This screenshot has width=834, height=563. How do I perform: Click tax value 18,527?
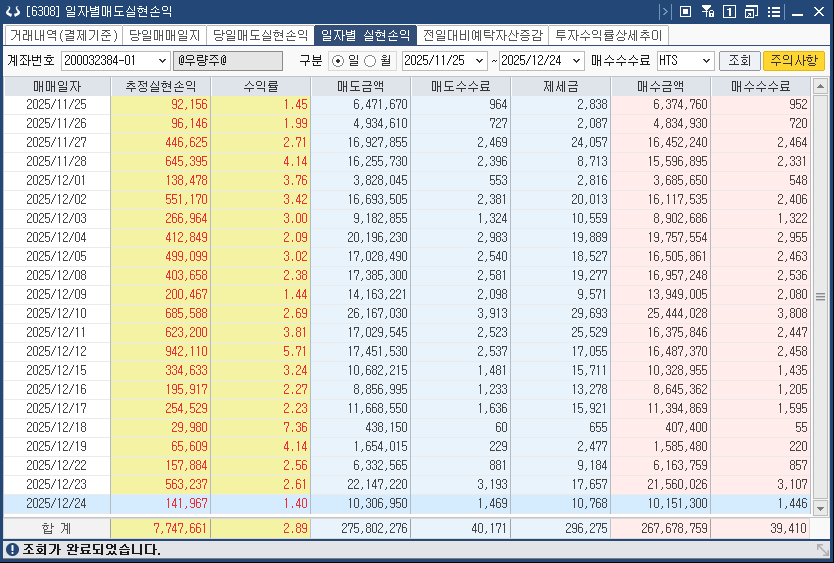pyautogui.click(x=590, y=256)
